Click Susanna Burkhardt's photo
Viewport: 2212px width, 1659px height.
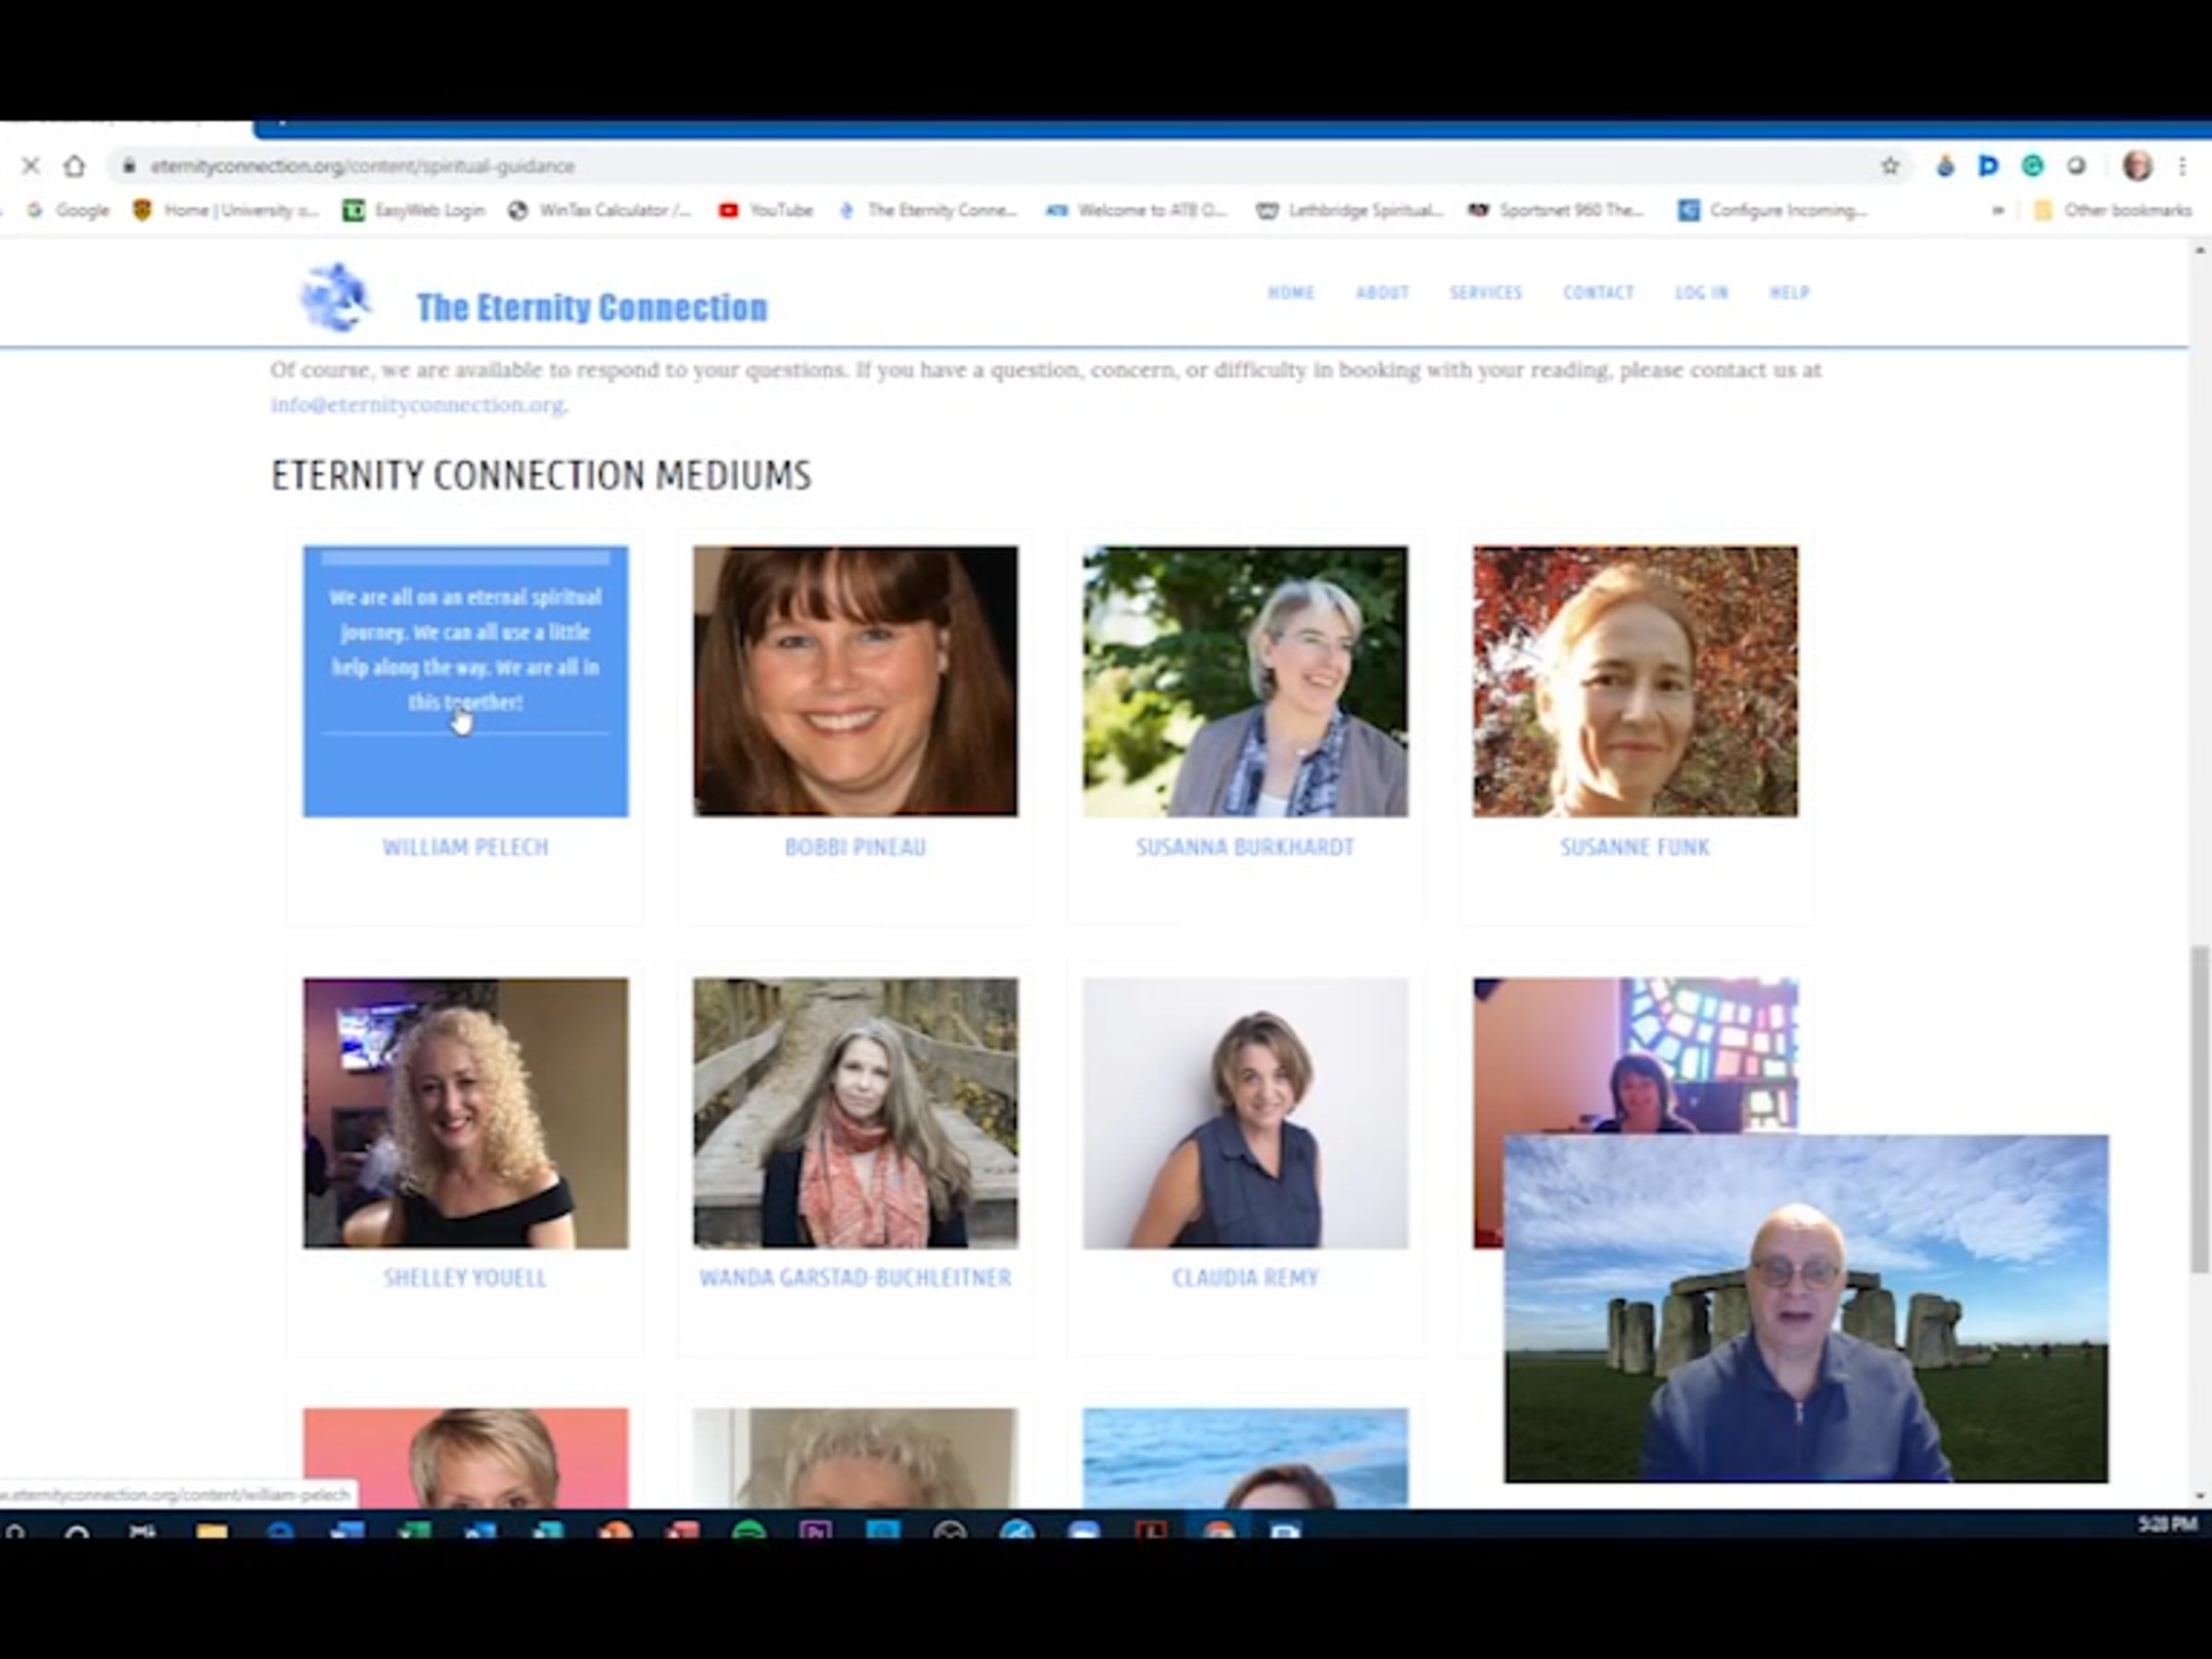[1245, 681]
